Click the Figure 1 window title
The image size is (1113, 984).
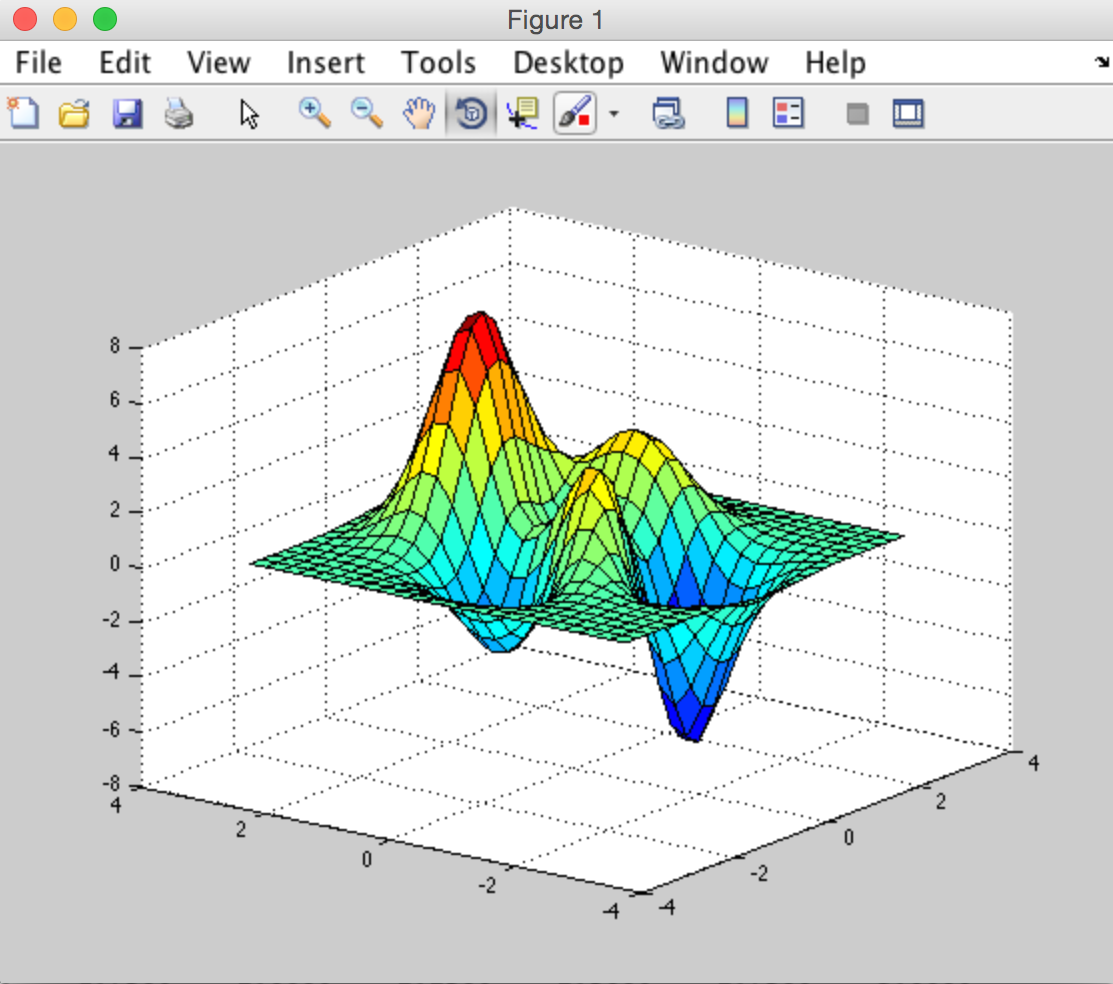[555, 20]
